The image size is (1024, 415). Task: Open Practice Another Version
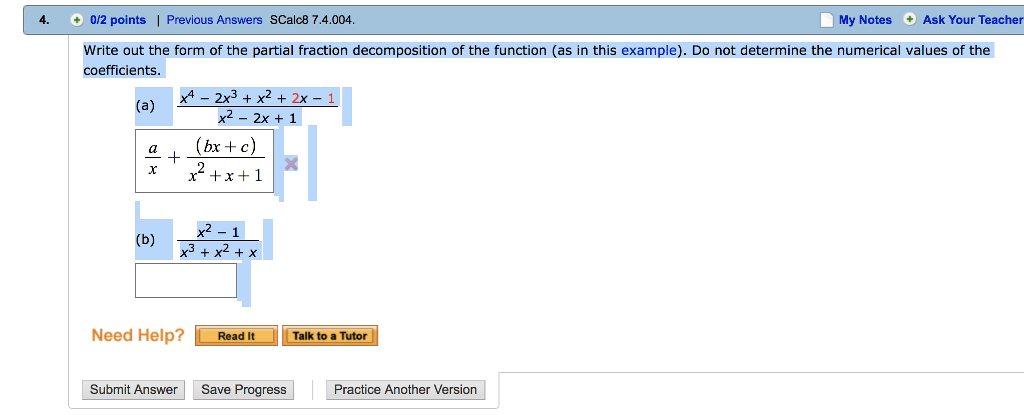point(405,390)
